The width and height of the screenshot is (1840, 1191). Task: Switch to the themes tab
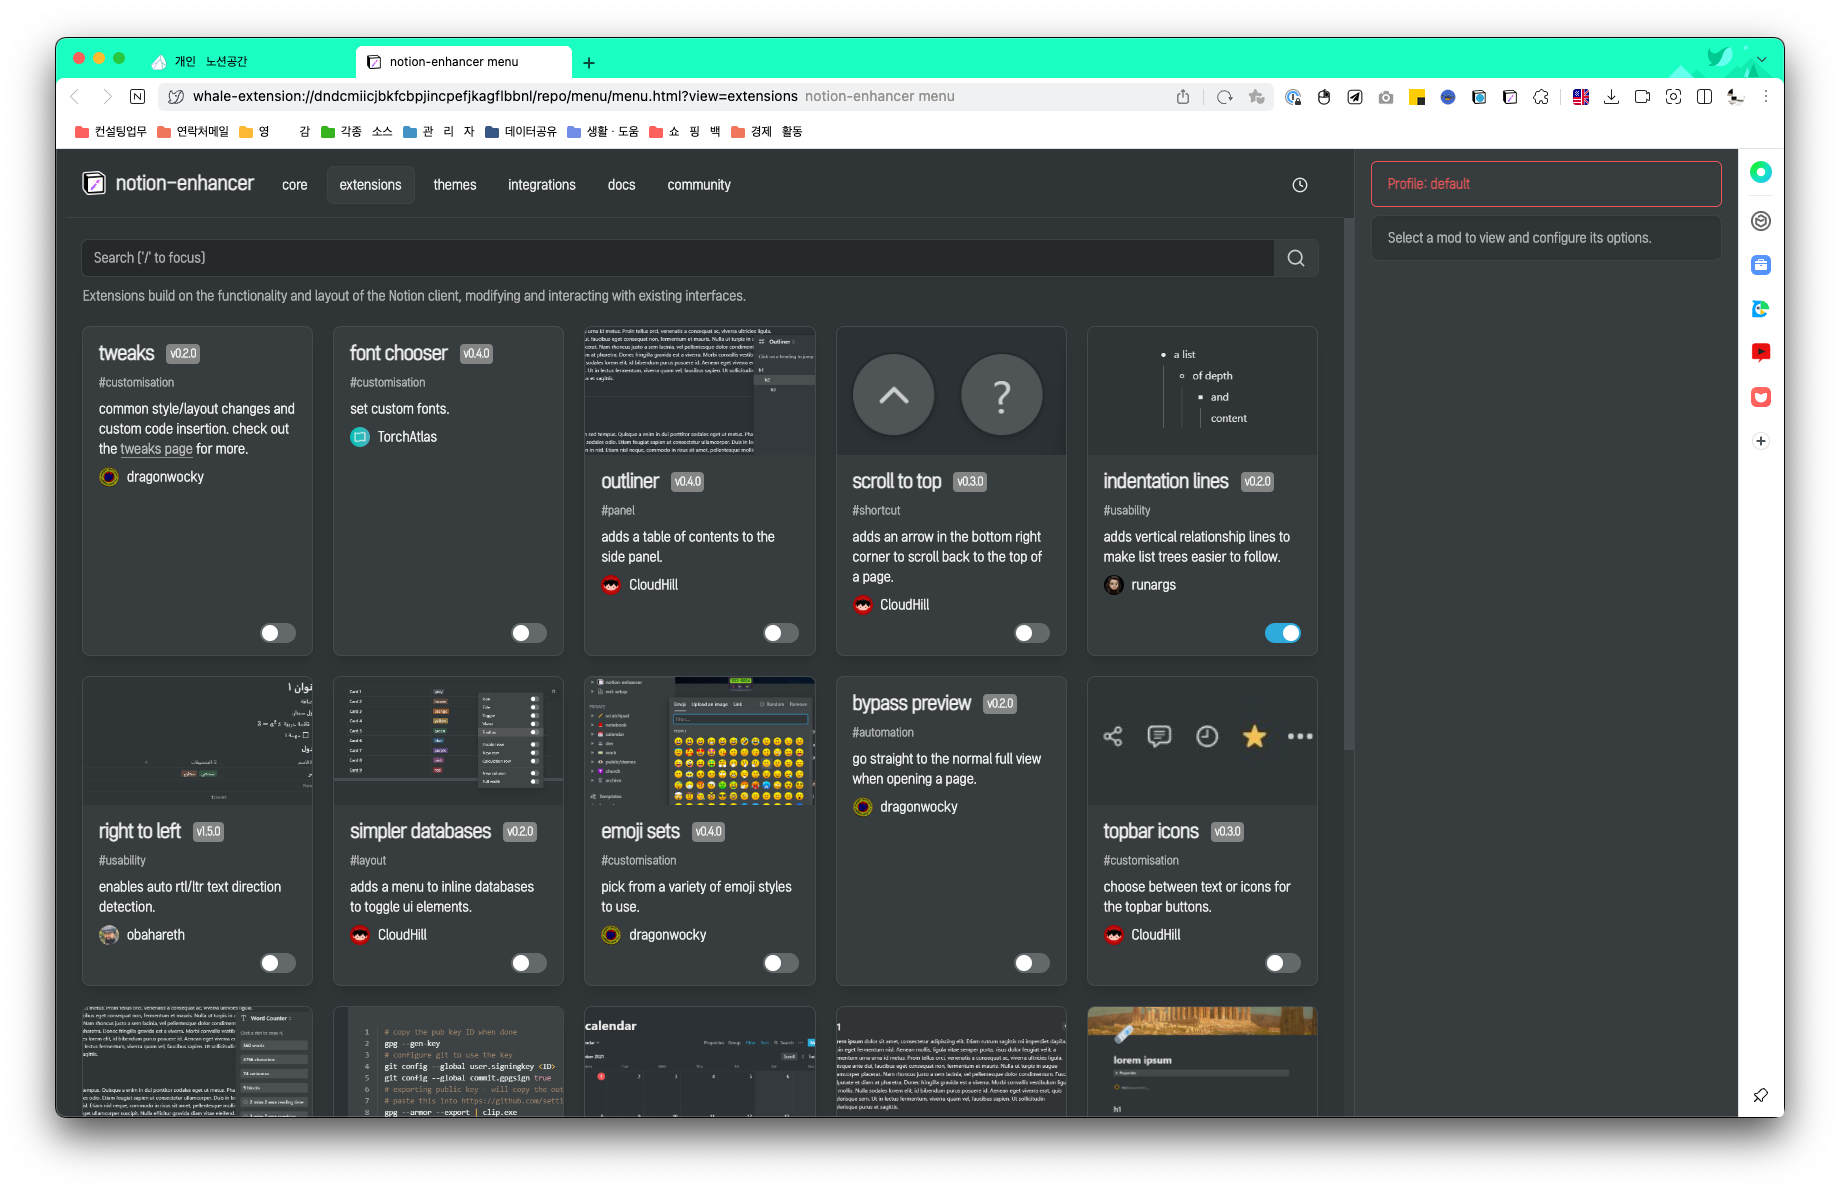click(455, 185)
